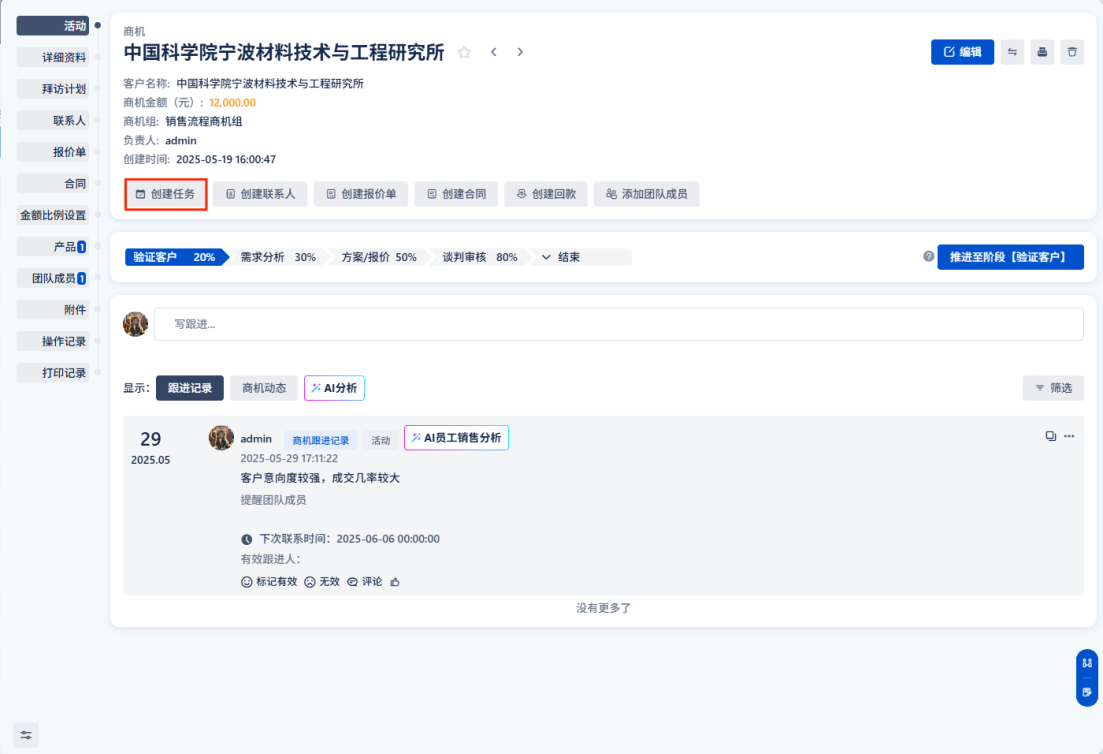Click 添加团队成员 button
Screen dimensions: 1103x754
(x=646, y=194)
